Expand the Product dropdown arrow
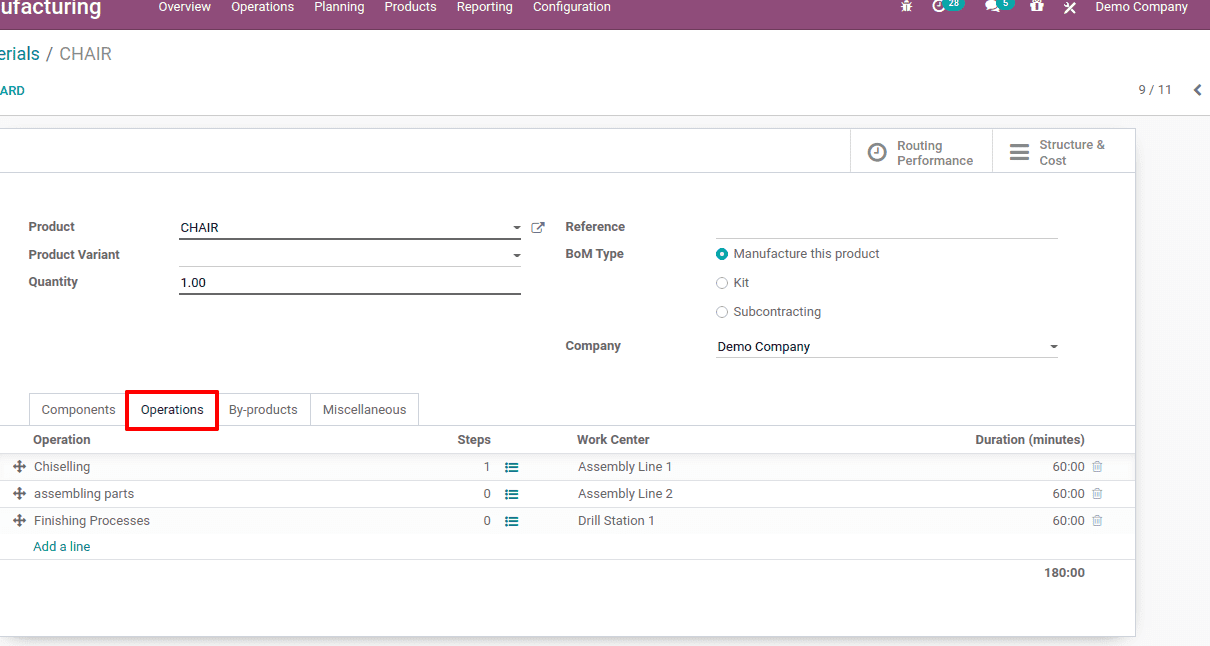The width and height of the screenshot is (1210, 646). point(516,228)
